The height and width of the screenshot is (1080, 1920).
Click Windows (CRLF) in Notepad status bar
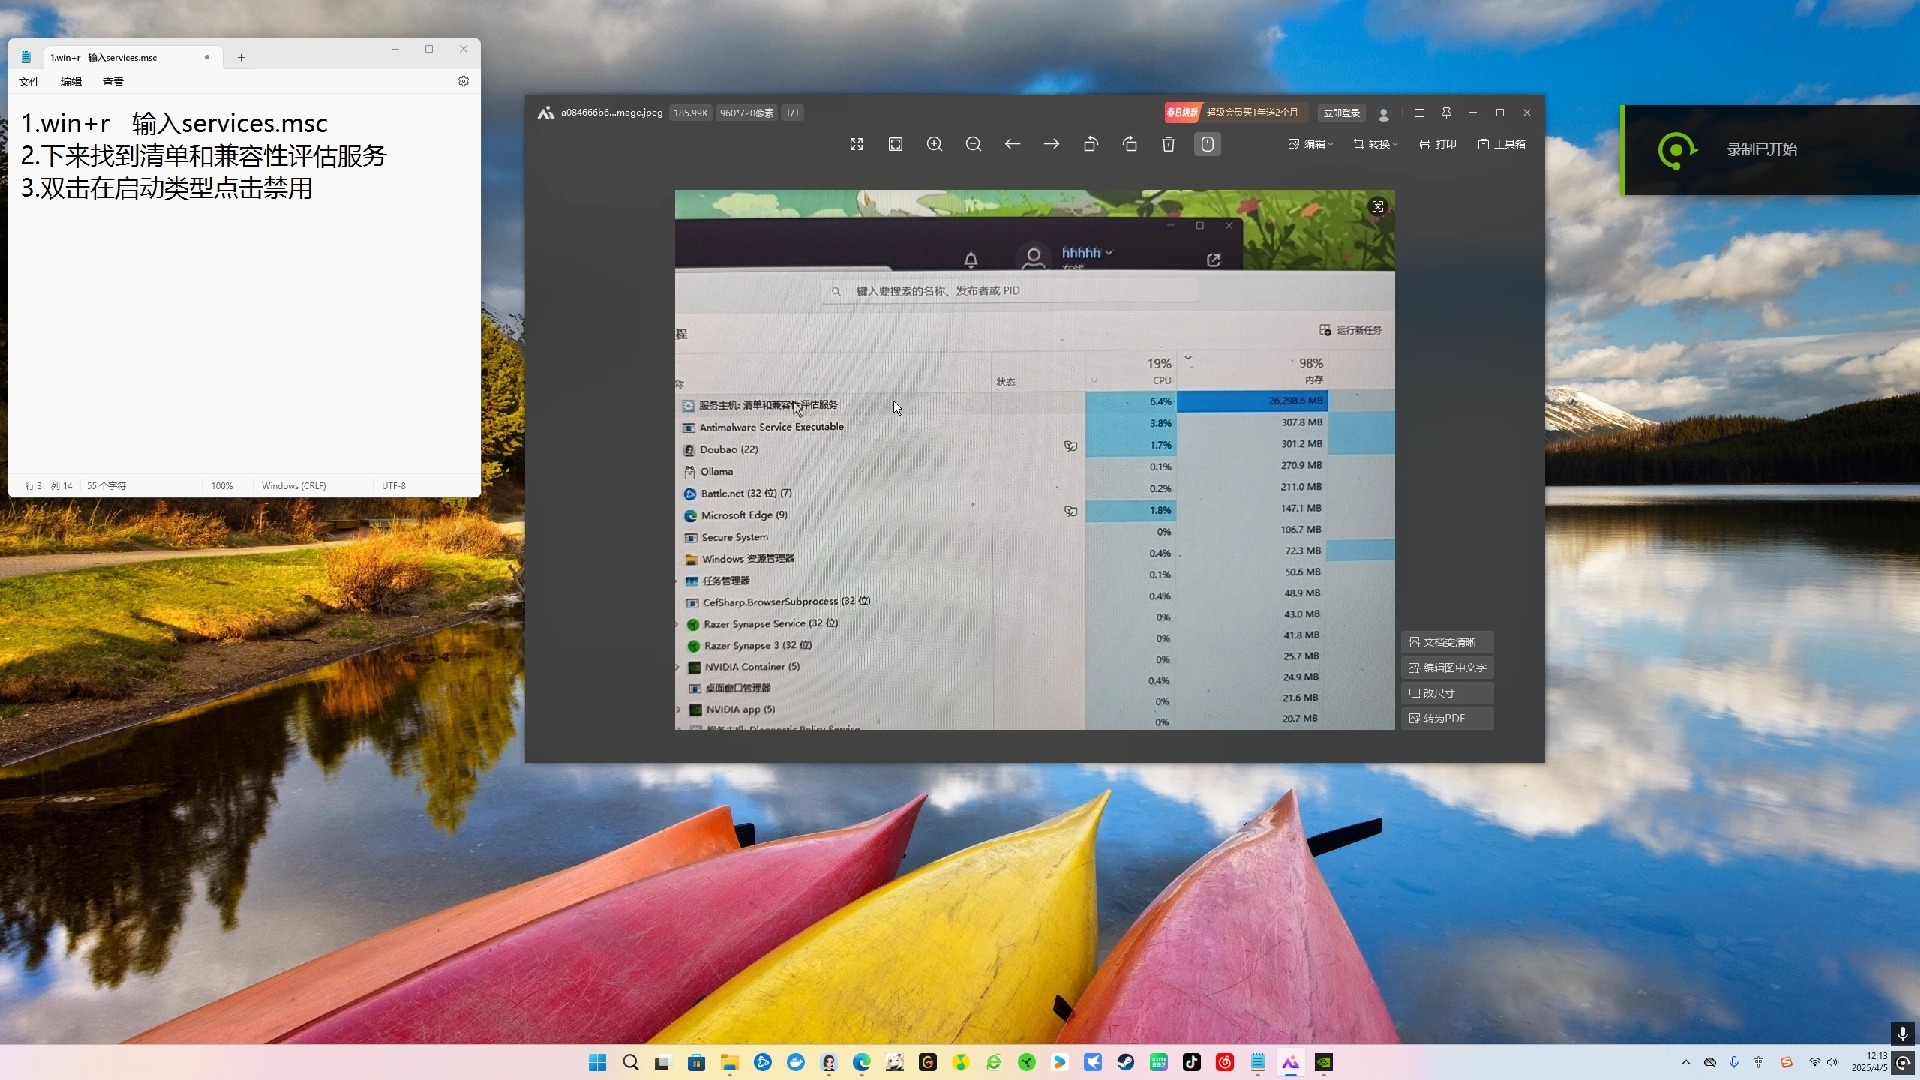294,486
